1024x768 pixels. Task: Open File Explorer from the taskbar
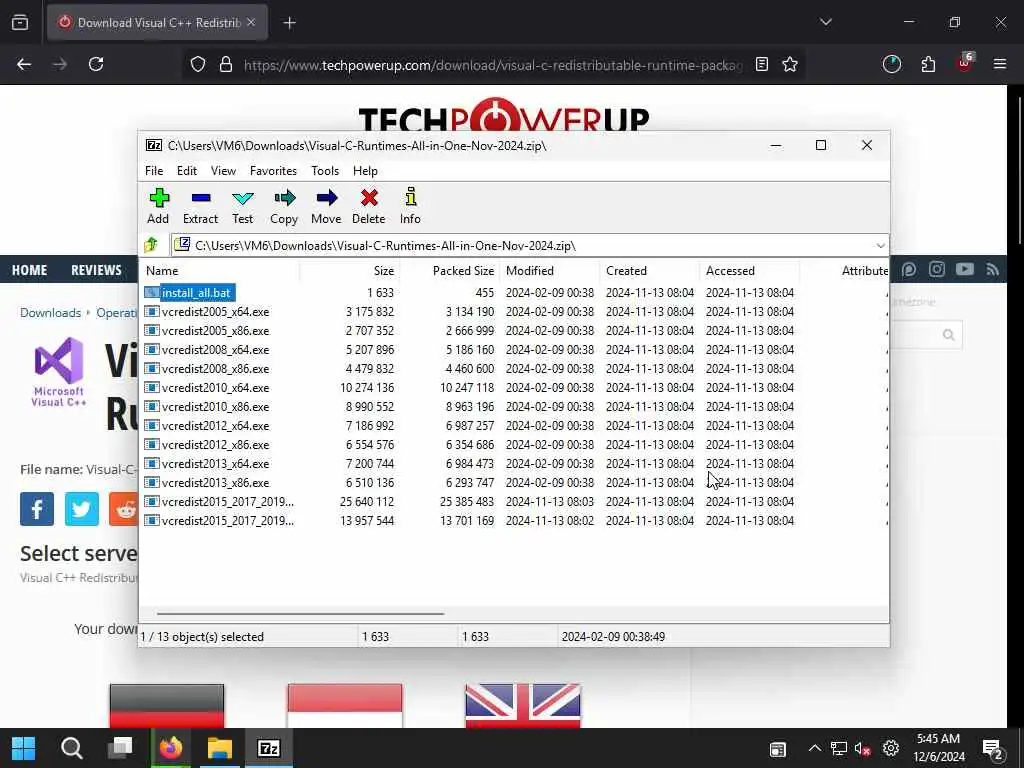[220, 748]
